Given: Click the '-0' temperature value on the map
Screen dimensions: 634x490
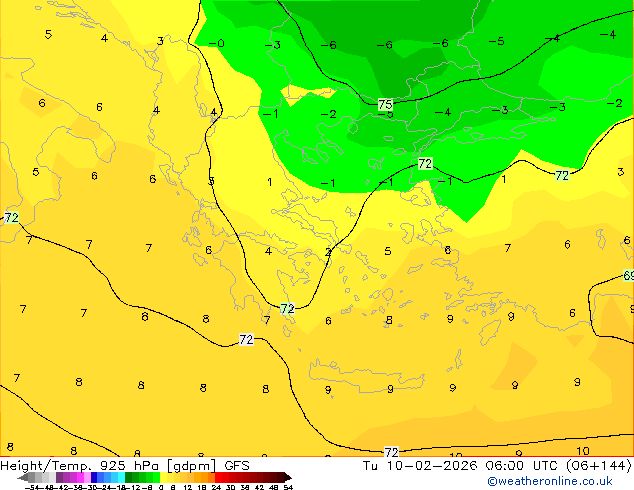Looking at the screenshot, I should point(217,43).
